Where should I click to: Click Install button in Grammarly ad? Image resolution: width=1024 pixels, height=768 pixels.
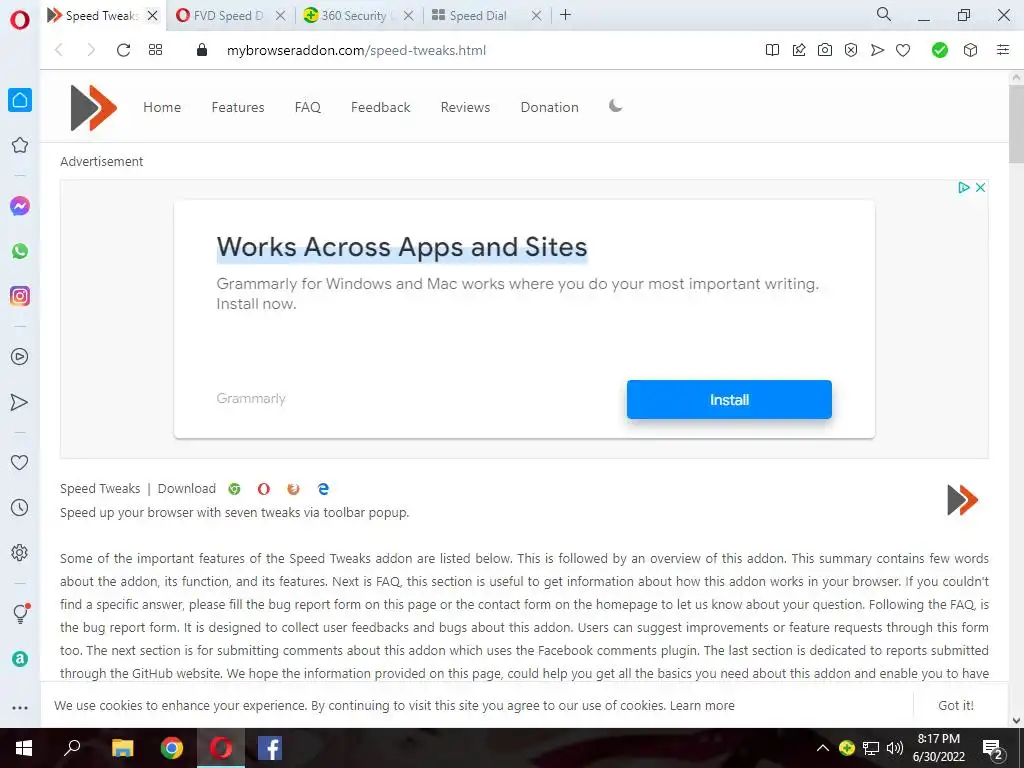pos(729,400)
